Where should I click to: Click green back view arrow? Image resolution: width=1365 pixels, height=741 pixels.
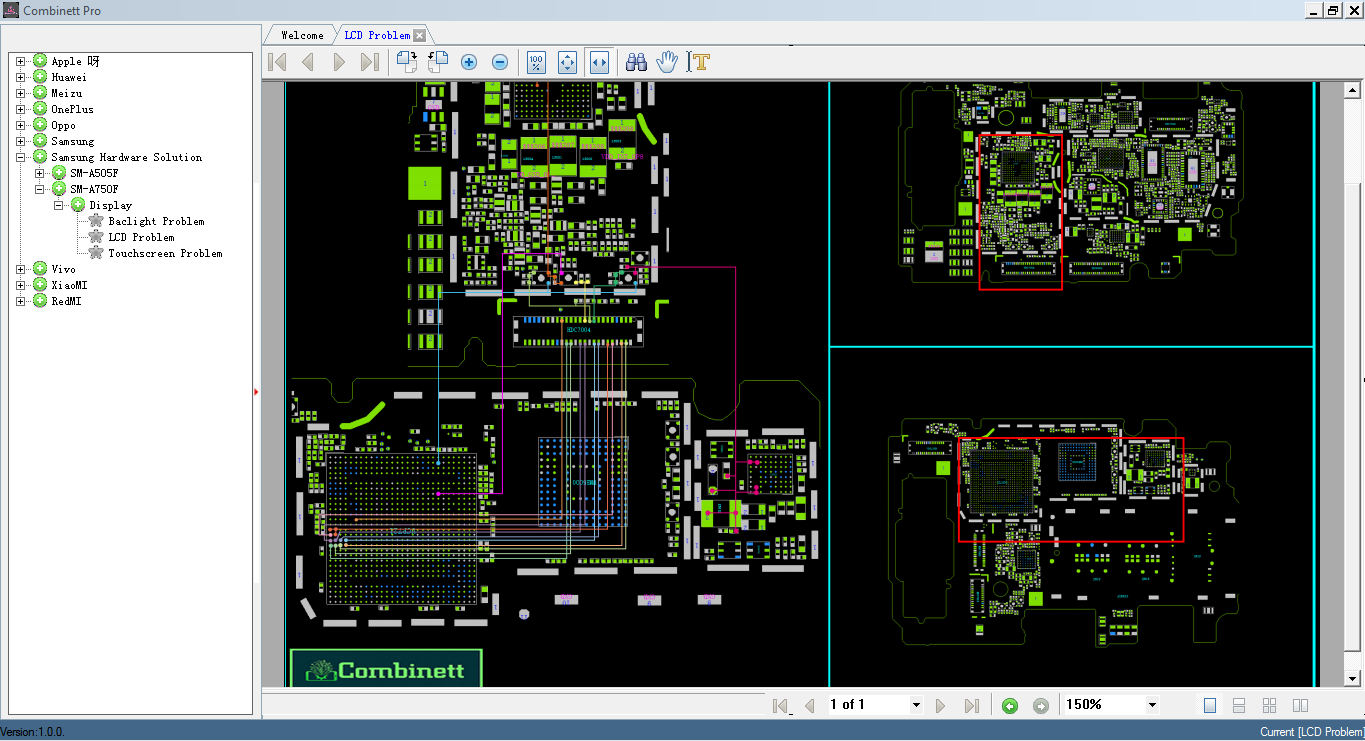pos(1010,706)
